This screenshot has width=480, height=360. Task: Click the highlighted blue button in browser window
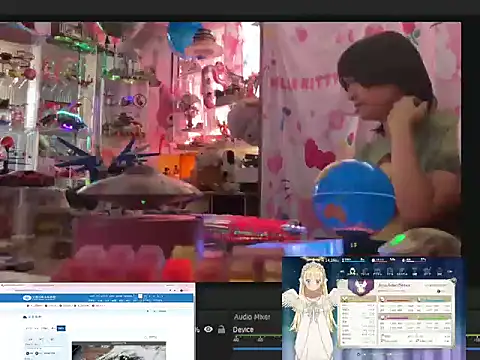[x=61, y=328]
